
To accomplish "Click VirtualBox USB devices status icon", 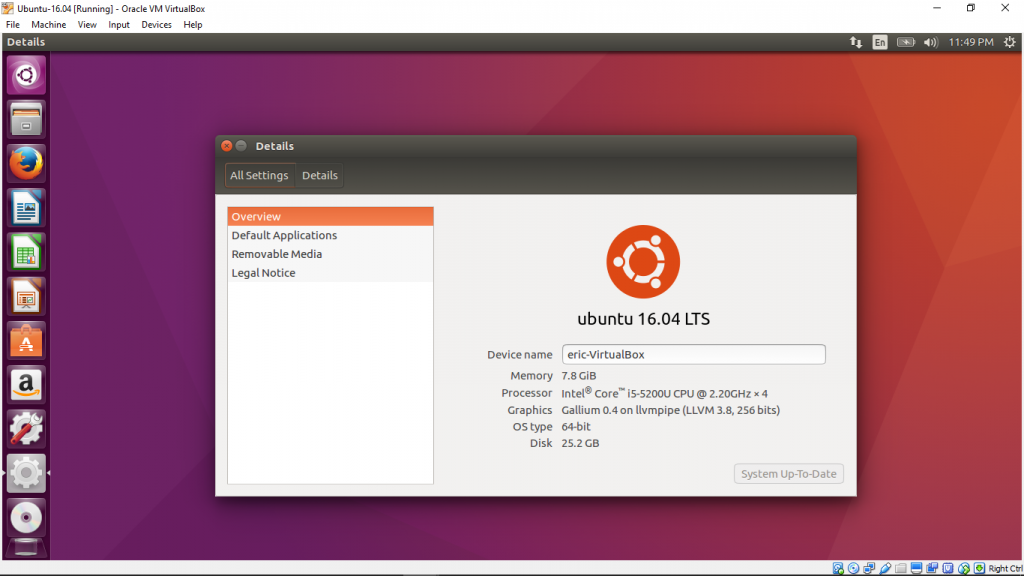I will click(x=885, y=568).
